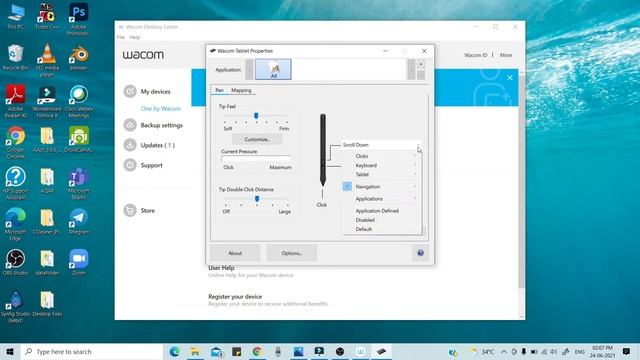This screenshot has height=360, width=640.
Task: Open Register your device link
Action: coord(235,296)
